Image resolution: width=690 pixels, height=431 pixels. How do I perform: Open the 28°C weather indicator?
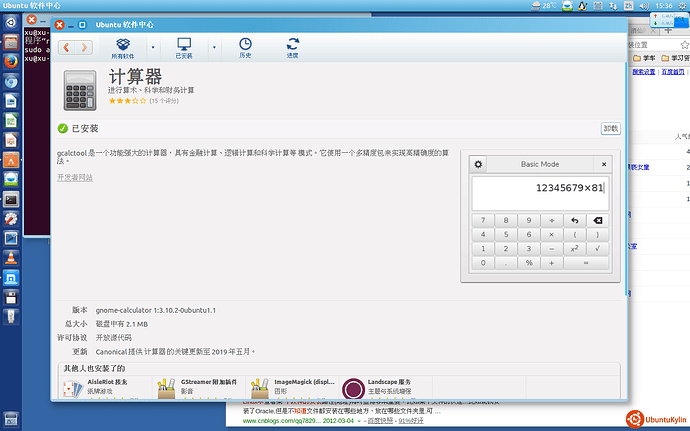[544, 6]
